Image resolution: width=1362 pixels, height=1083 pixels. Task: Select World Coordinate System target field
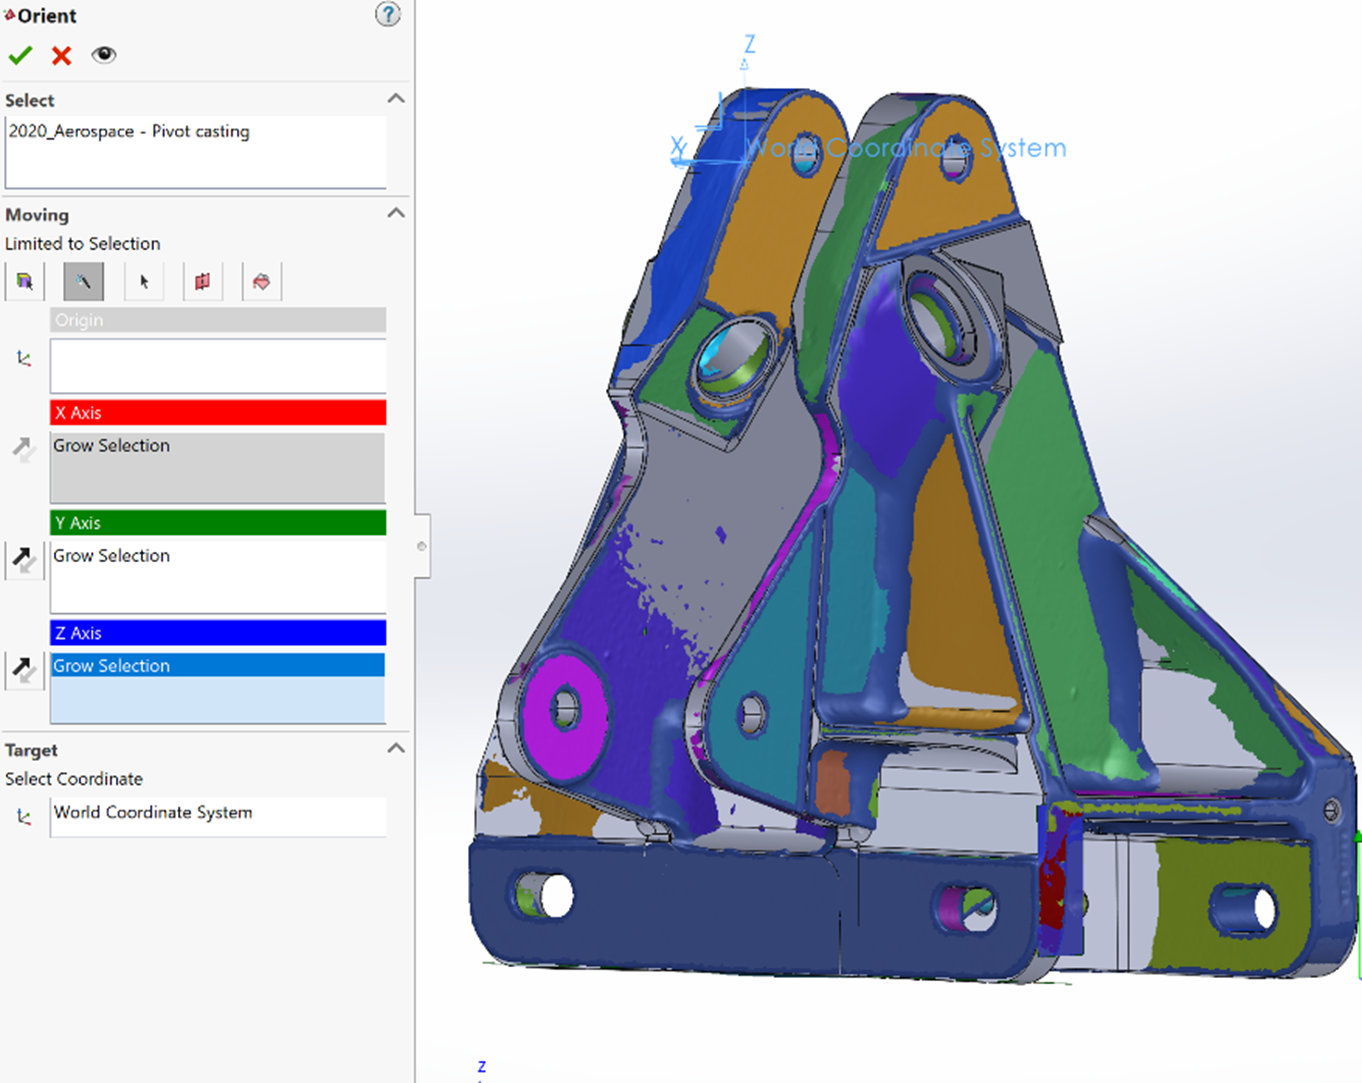(x=218, y=814)
